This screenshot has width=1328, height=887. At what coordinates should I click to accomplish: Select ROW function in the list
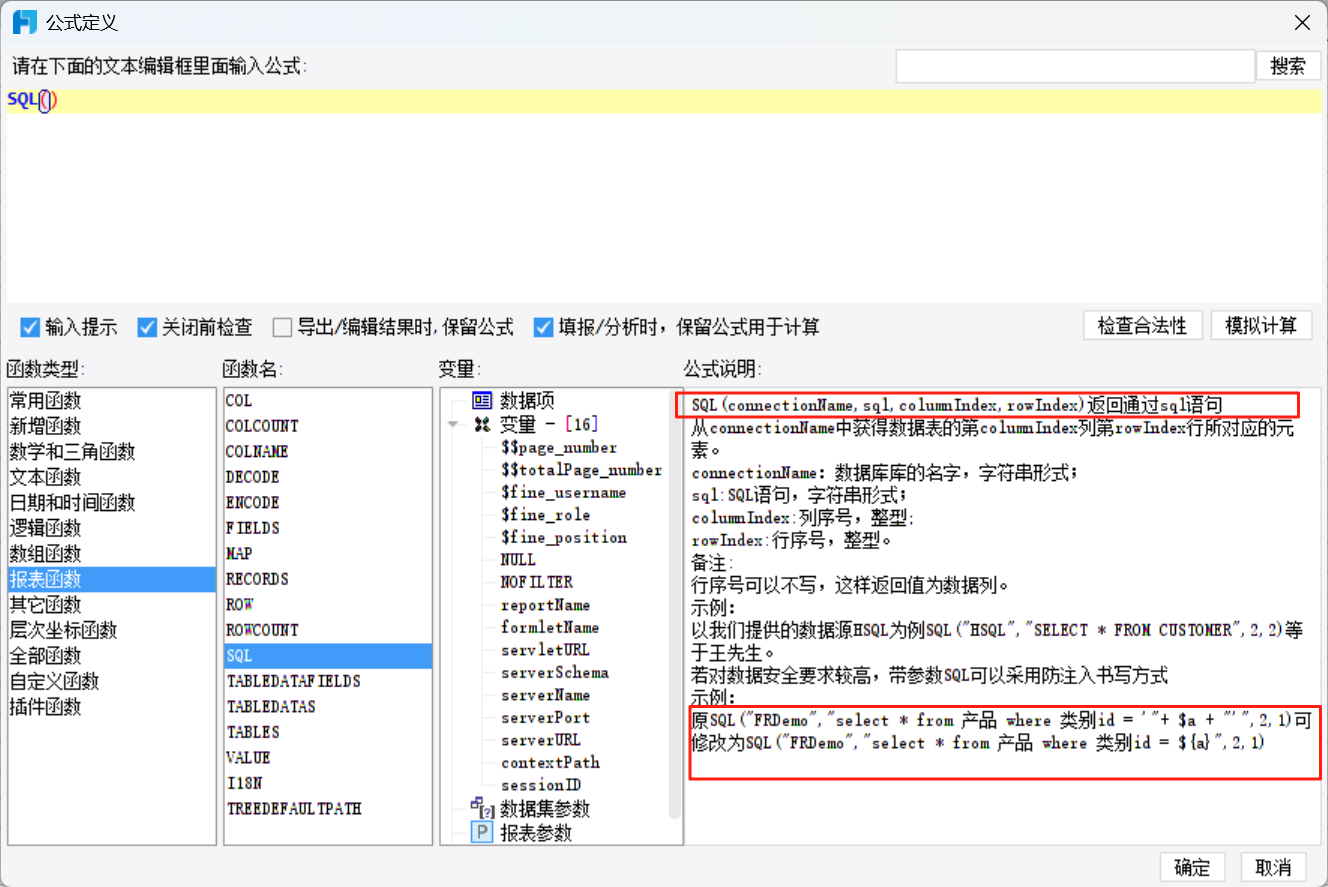328,605
